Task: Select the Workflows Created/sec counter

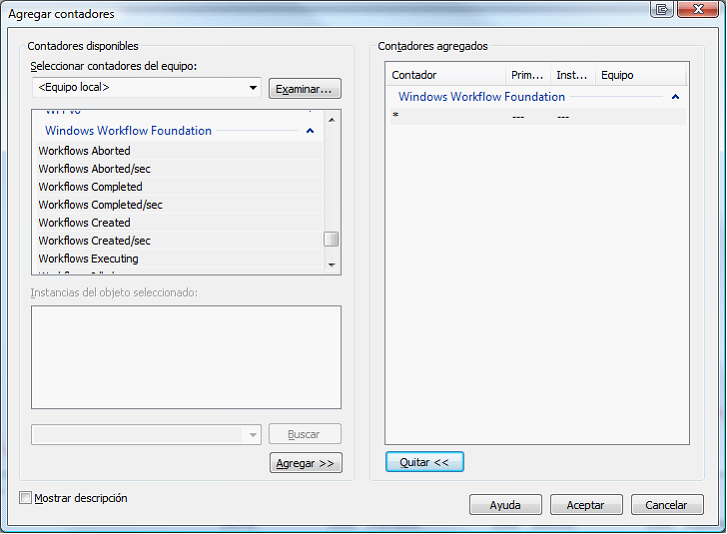Action: click(180, 241)
